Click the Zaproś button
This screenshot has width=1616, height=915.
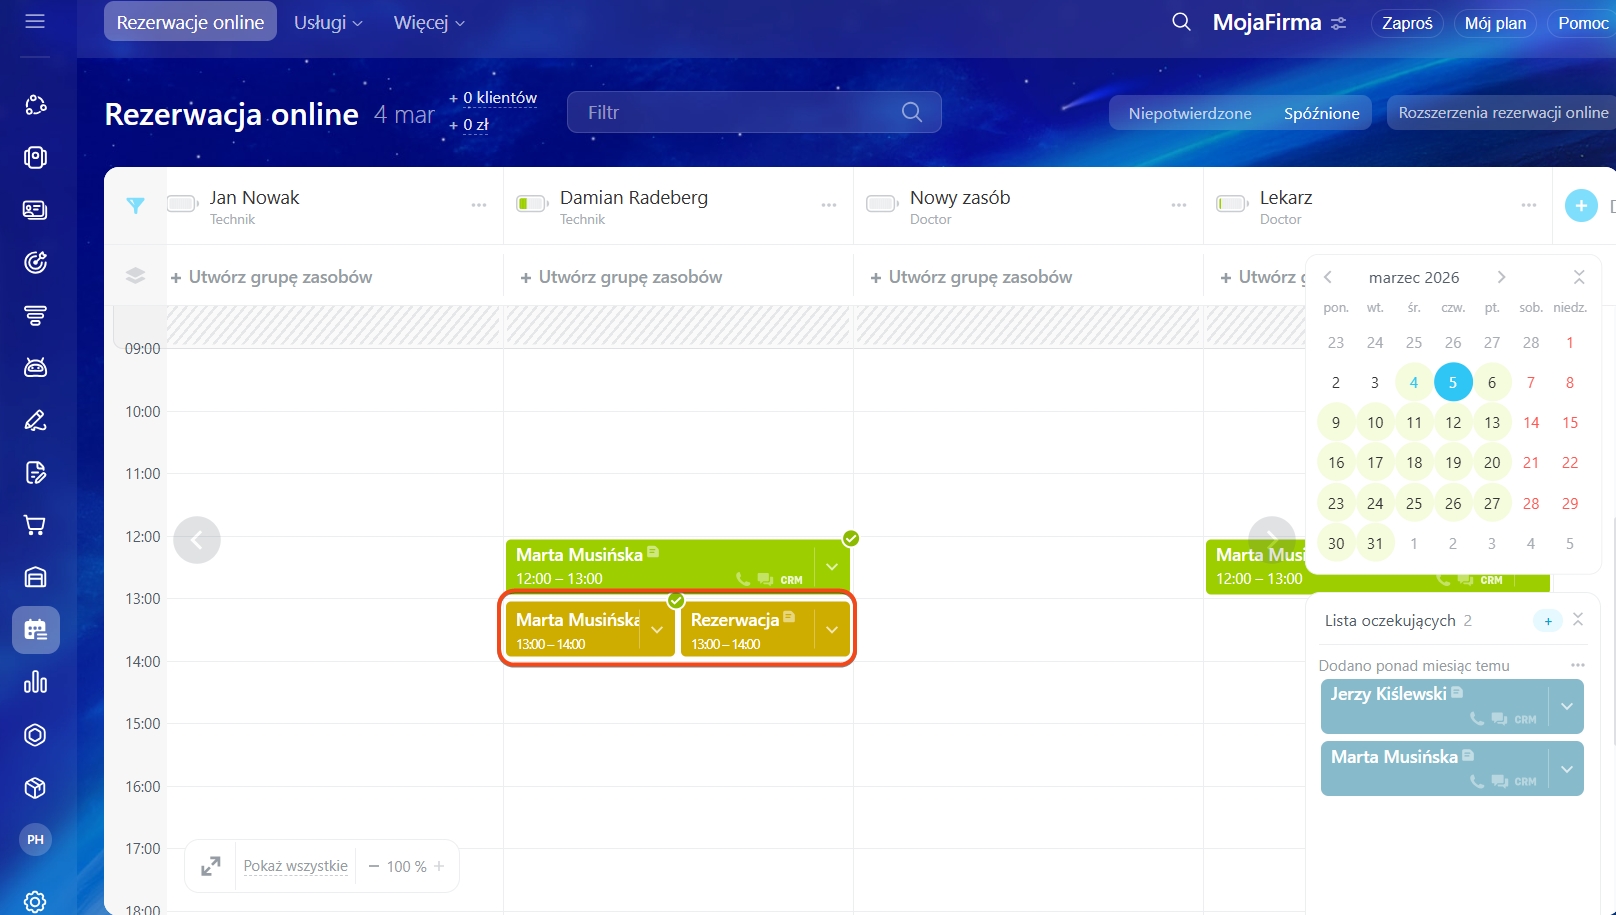(x=1407, y=23)
